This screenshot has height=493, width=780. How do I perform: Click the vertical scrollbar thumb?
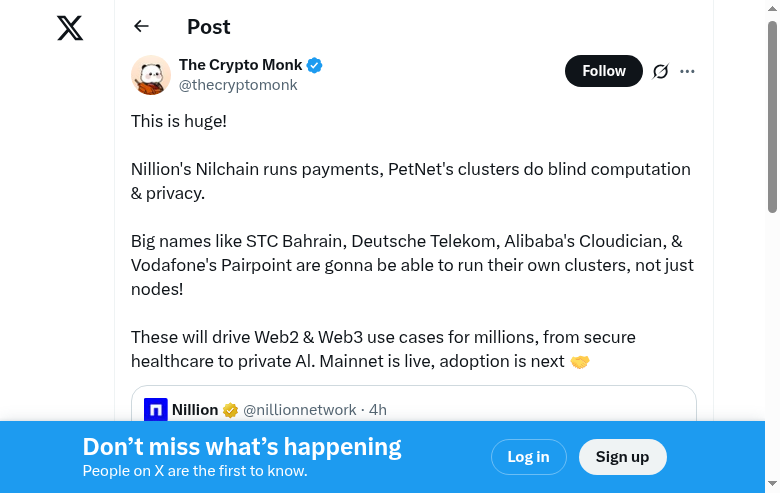point(772,115)
